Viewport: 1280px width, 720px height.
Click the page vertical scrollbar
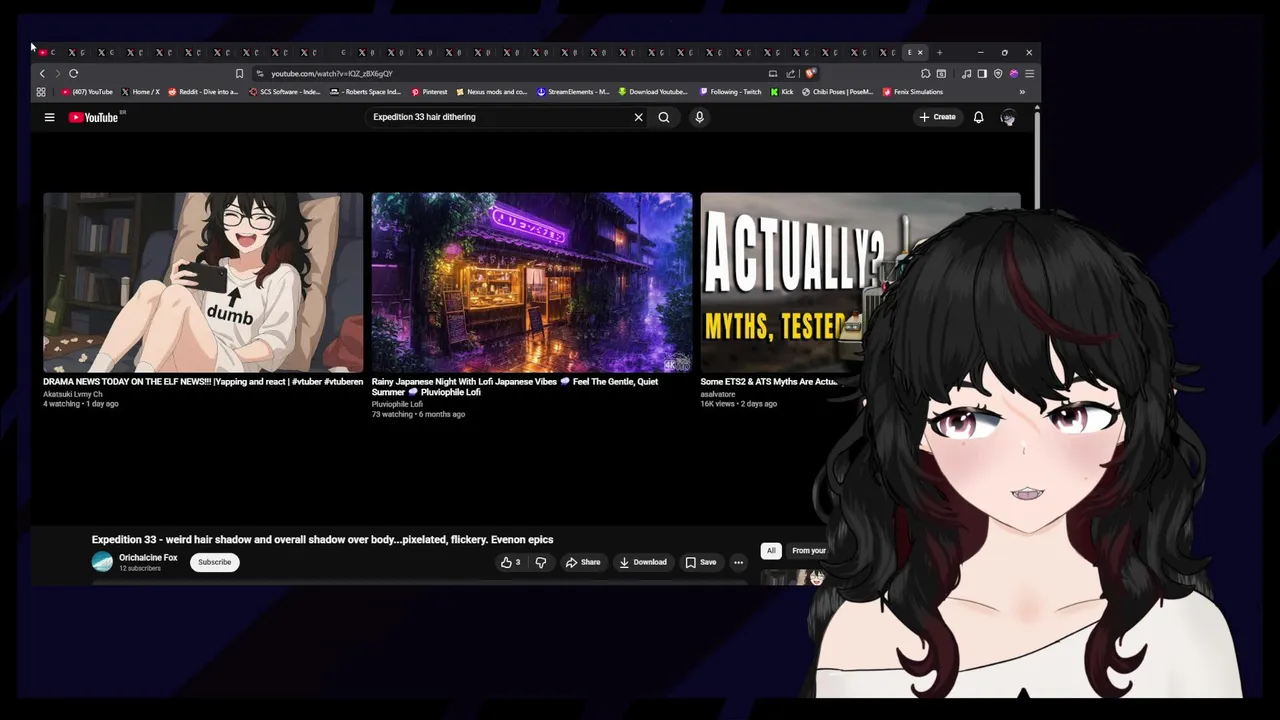click(1037, 160)
